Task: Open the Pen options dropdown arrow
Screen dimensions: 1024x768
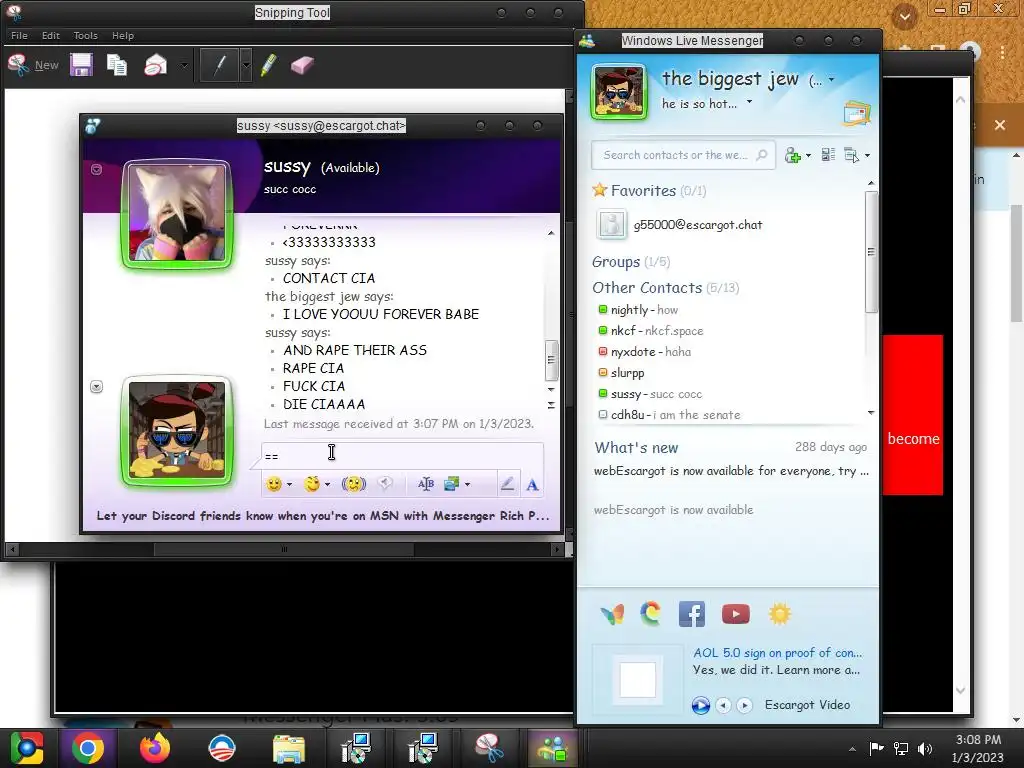Action: tap(246, 65)
